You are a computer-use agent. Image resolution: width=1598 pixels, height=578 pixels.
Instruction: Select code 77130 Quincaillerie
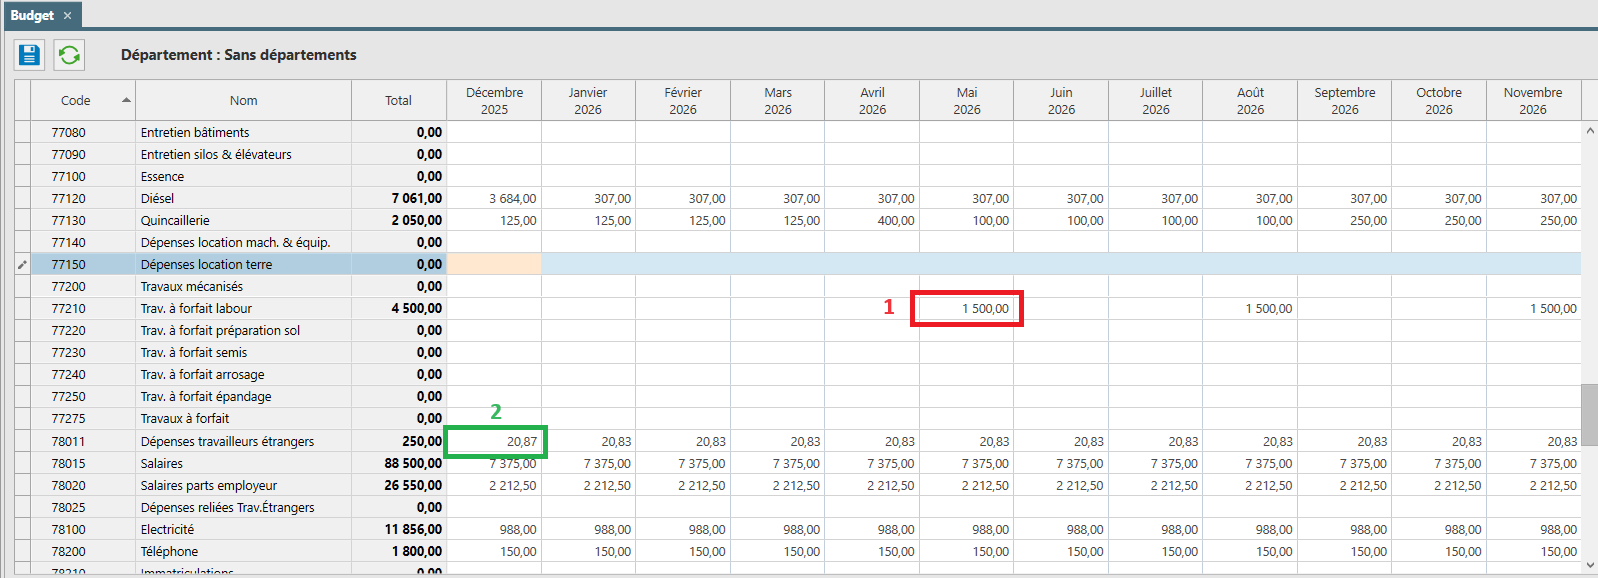coord(68,220)
